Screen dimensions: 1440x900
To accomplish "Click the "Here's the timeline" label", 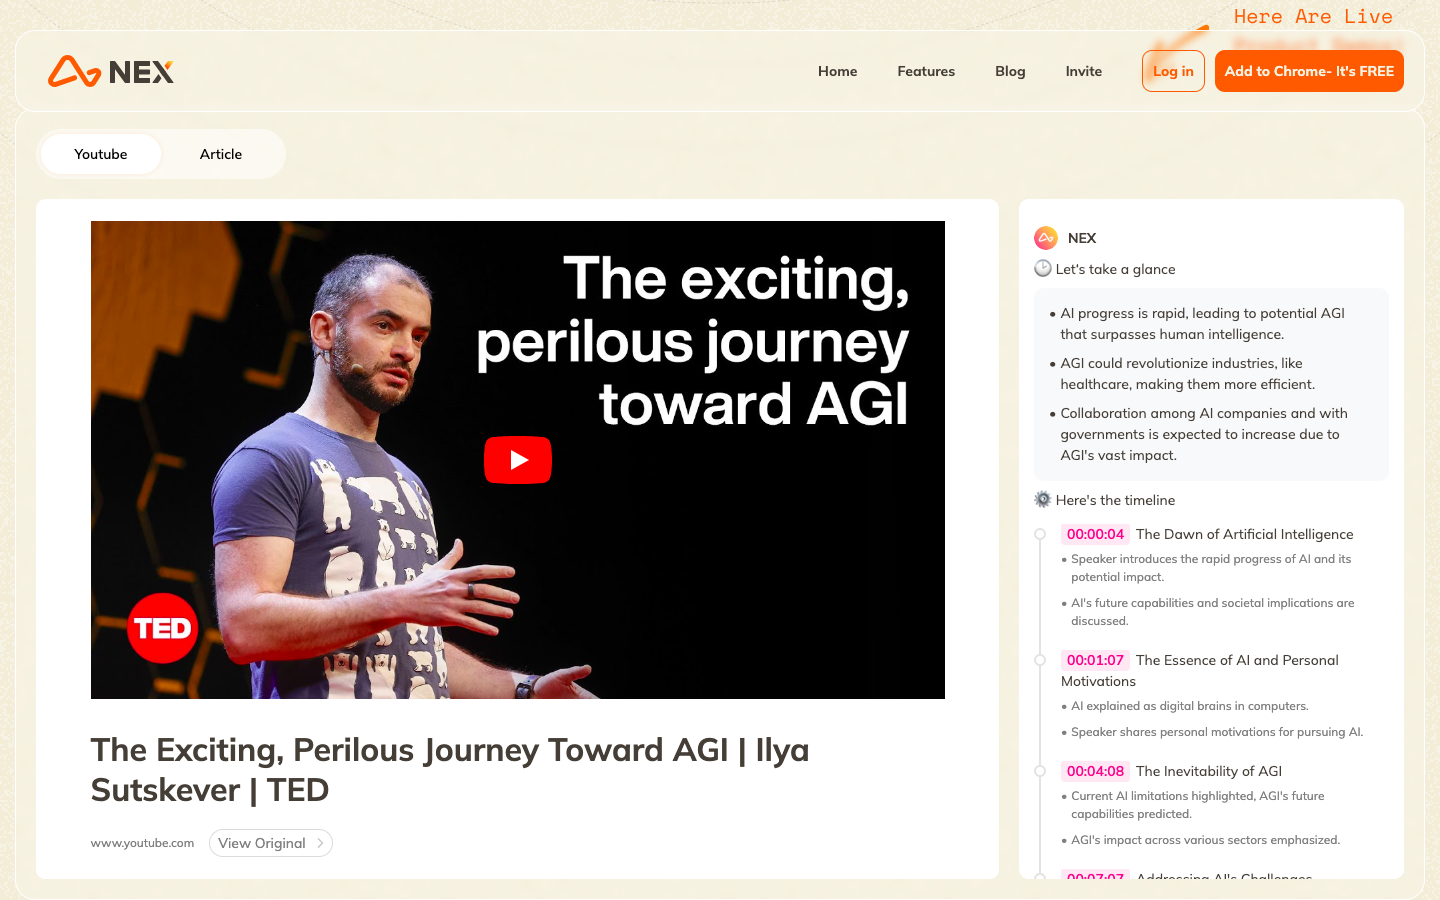I will point(1115,500).
